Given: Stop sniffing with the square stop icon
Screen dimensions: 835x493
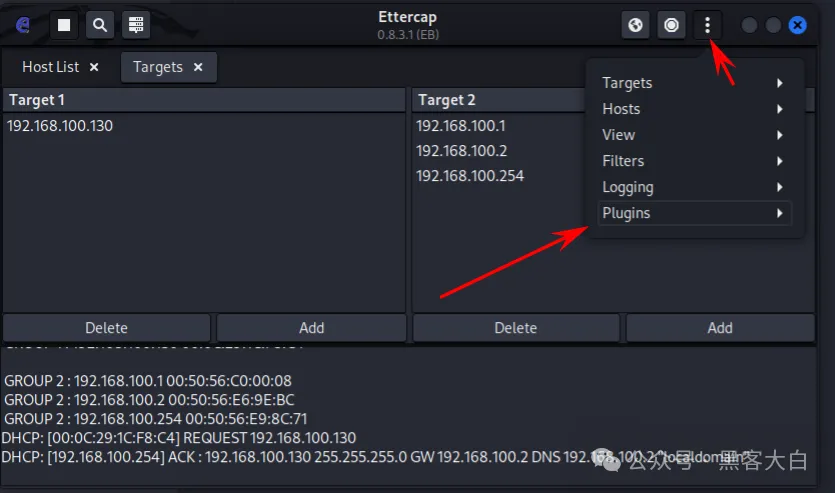Looking at the screenshot, I should [64, 25].
